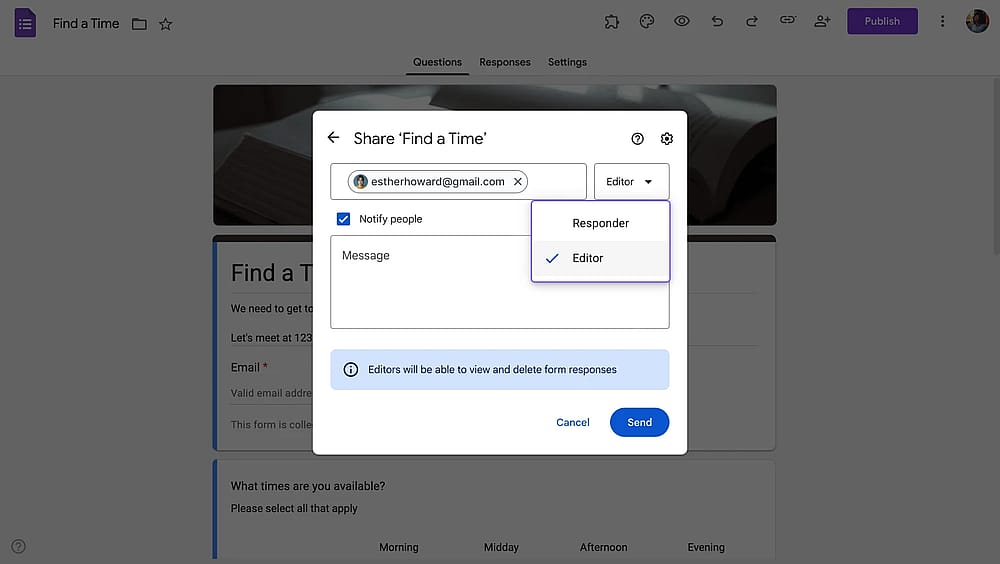The image size is (1000, 564).
Task: Click the Send button
Action: (639, 422)
